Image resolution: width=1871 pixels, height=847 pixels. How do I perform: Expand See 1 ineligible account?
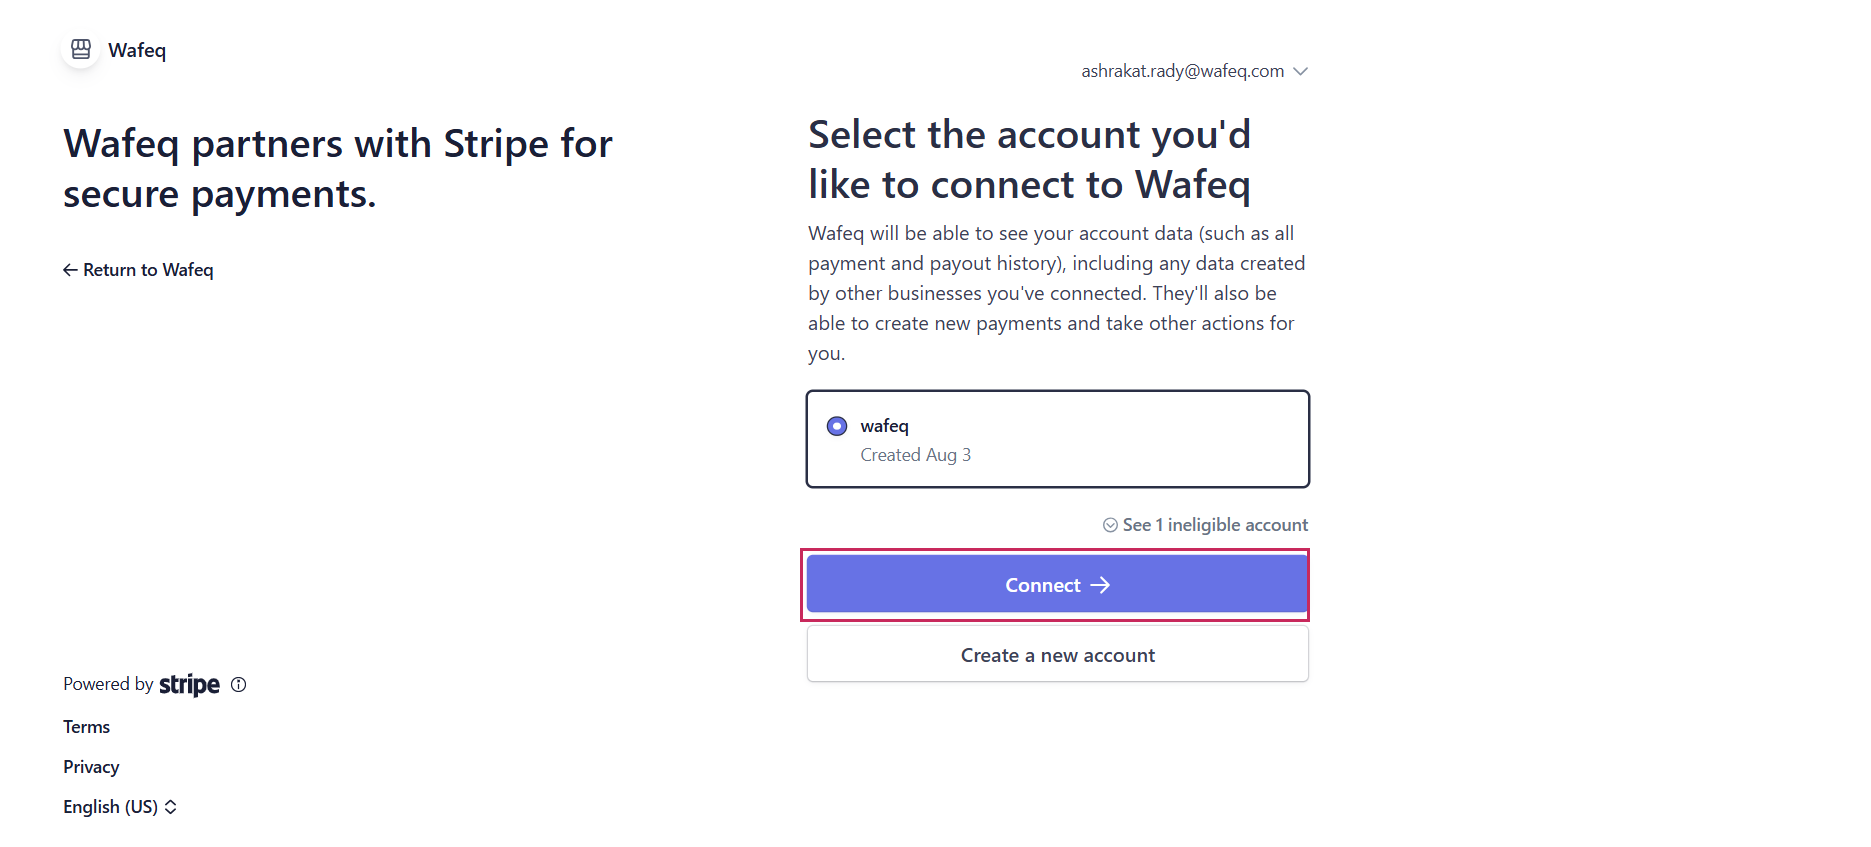click(x=1214, y=525)
